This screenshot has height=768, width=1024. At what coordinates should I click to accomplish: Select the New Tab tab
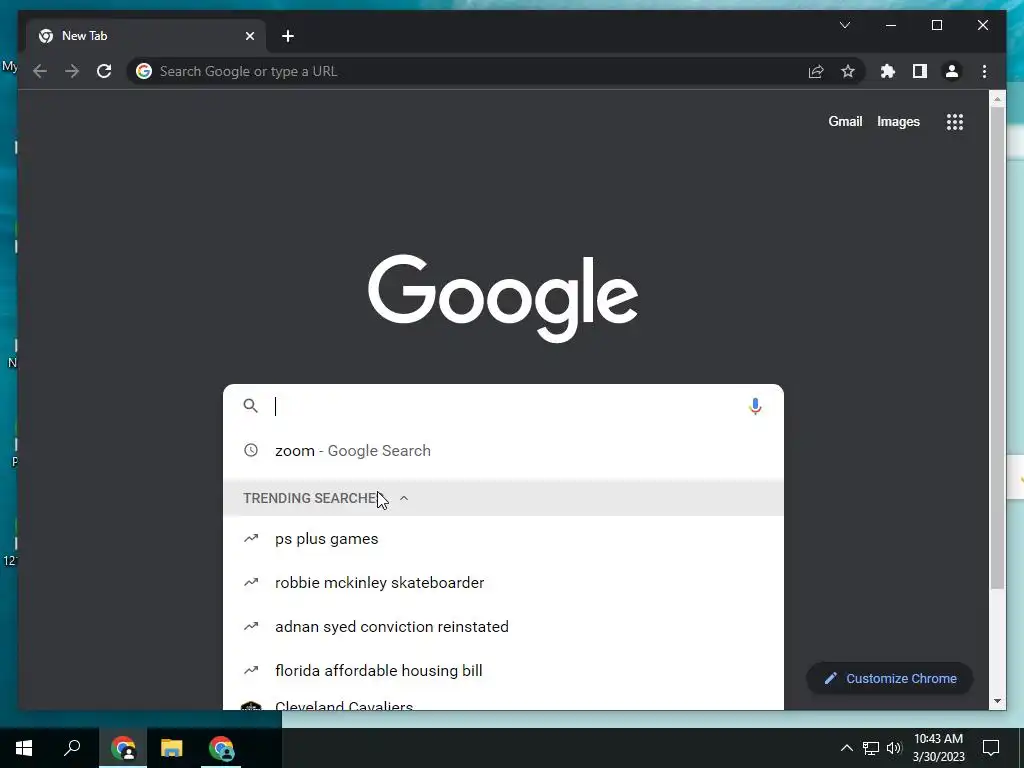146,36
